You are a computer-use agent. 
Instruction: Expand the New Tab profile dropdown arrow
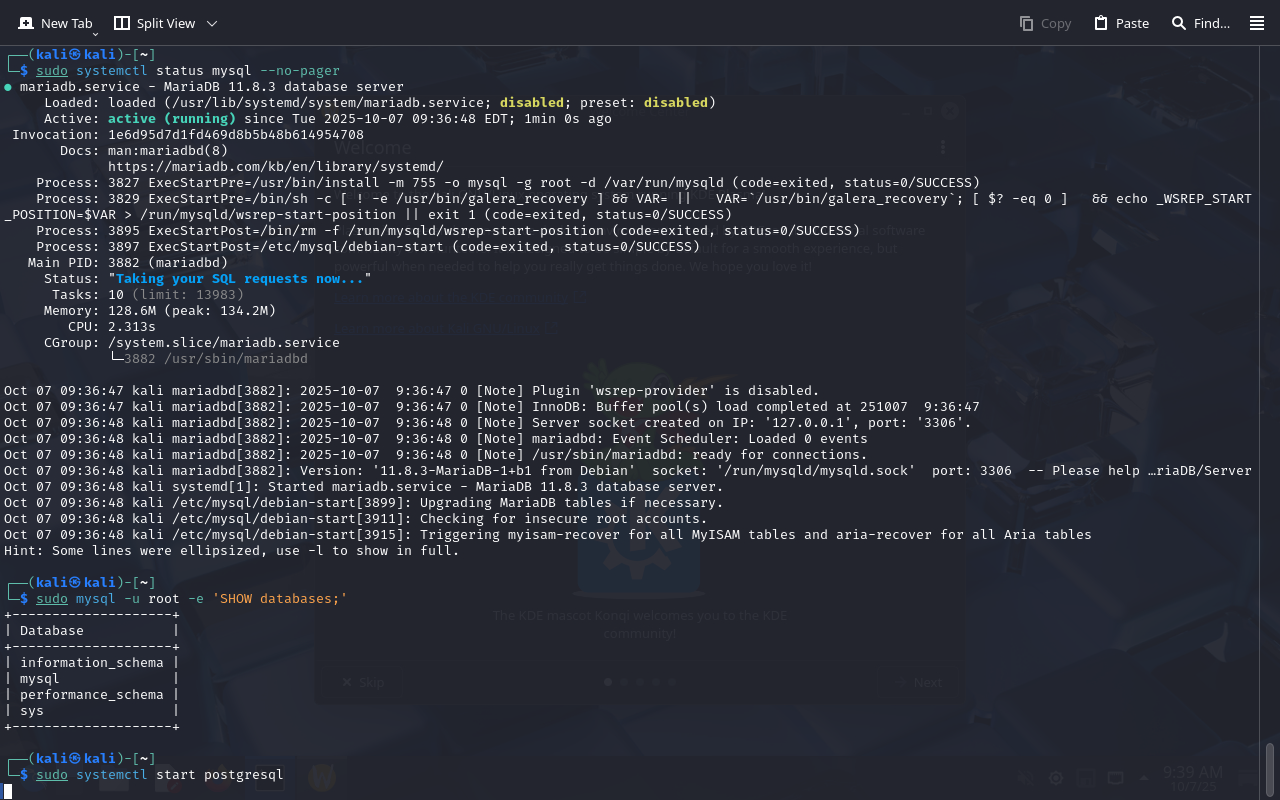[95, 34]
